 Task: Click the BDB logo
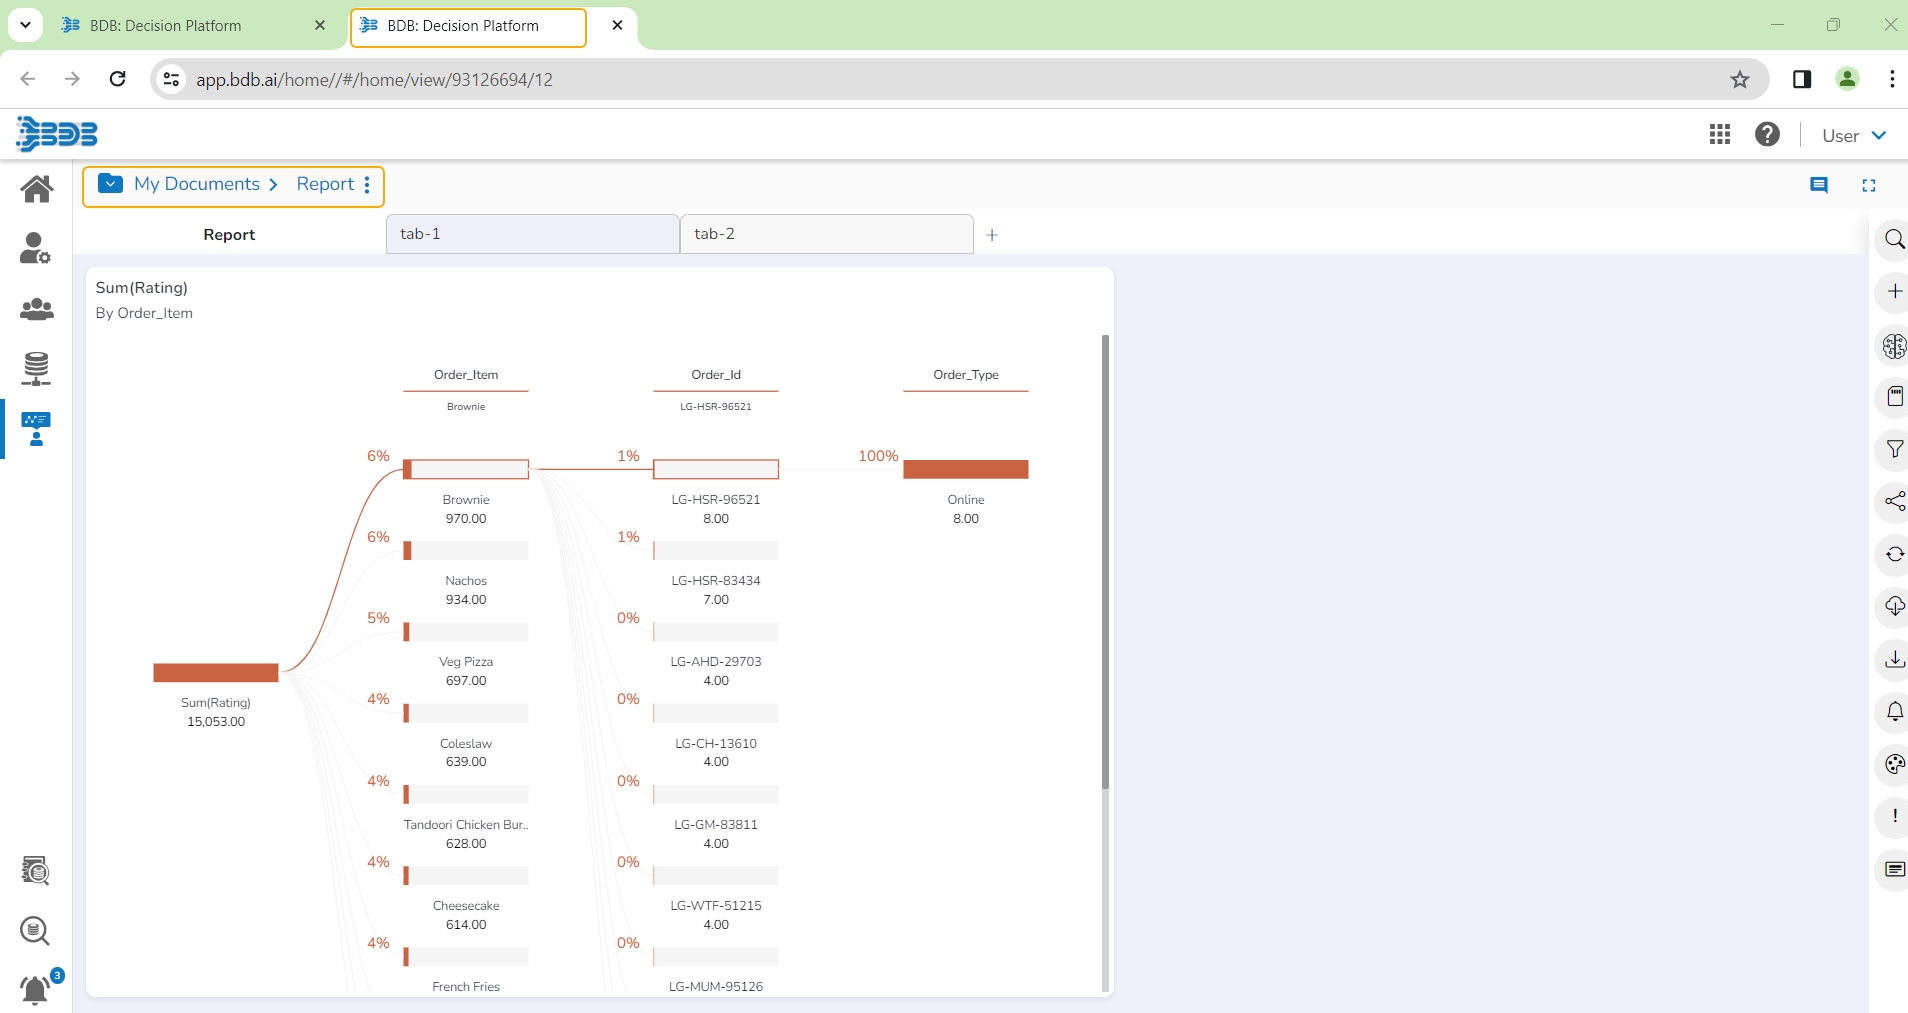pos(57,134)
